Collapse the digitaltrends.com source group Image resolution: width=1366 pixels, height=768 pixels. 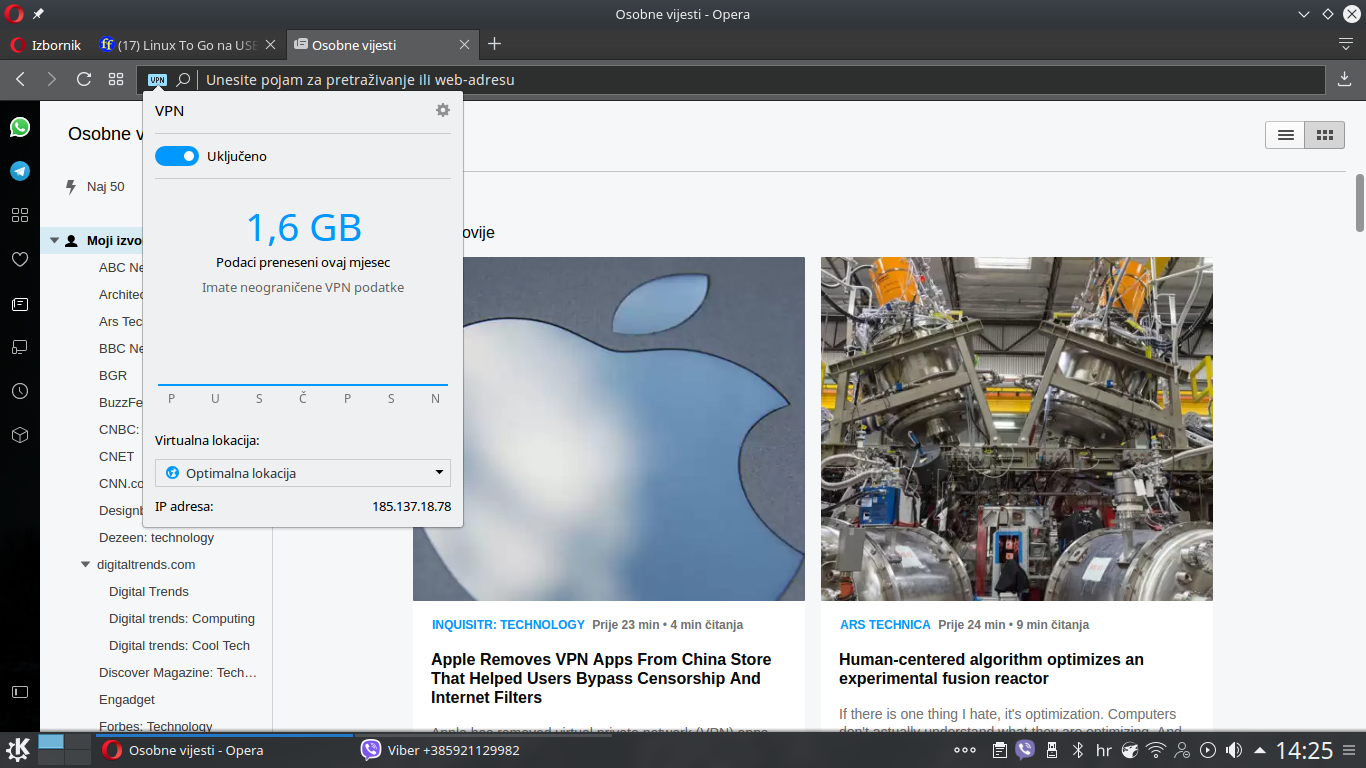pyautogui.click(x=86, y=565)
